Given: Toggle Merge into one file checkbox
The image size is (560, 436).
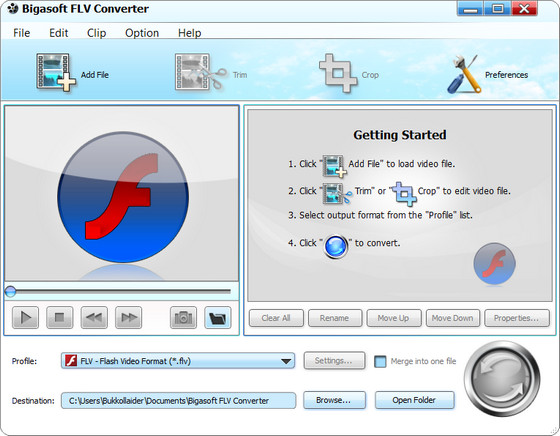Looking at the screenshot, I should click(x=380, y=361).
